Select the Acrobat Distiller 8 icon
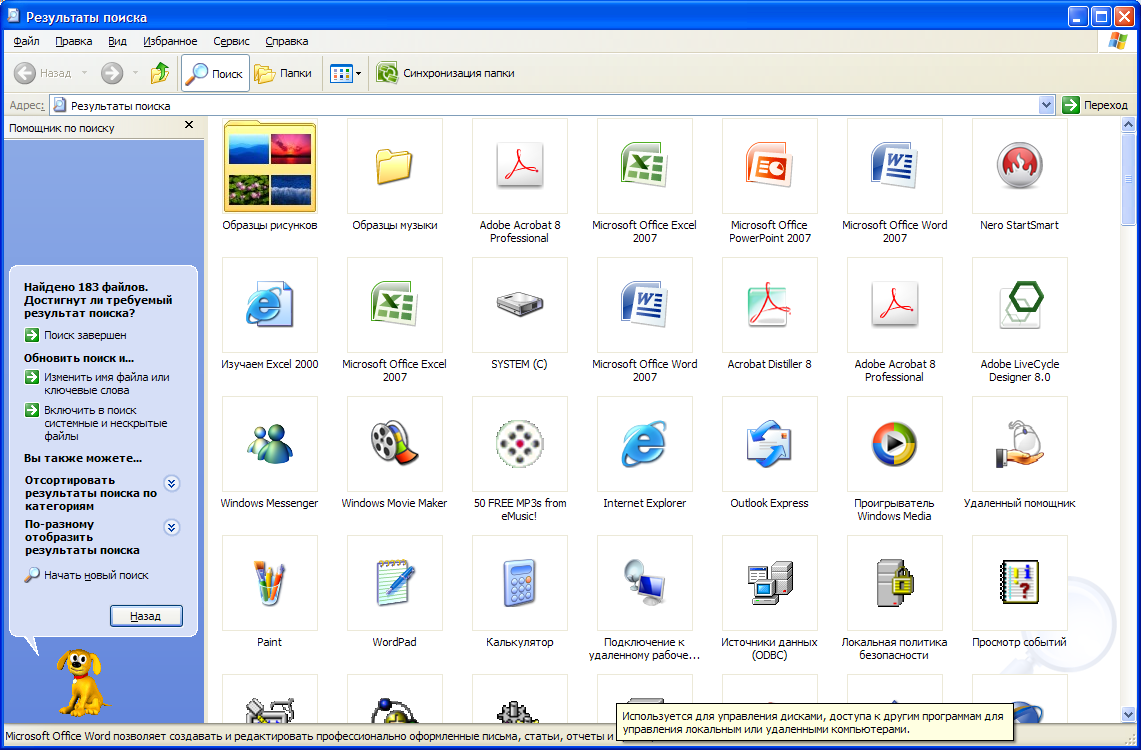The image size is (1141, 750). coord(770,305)
